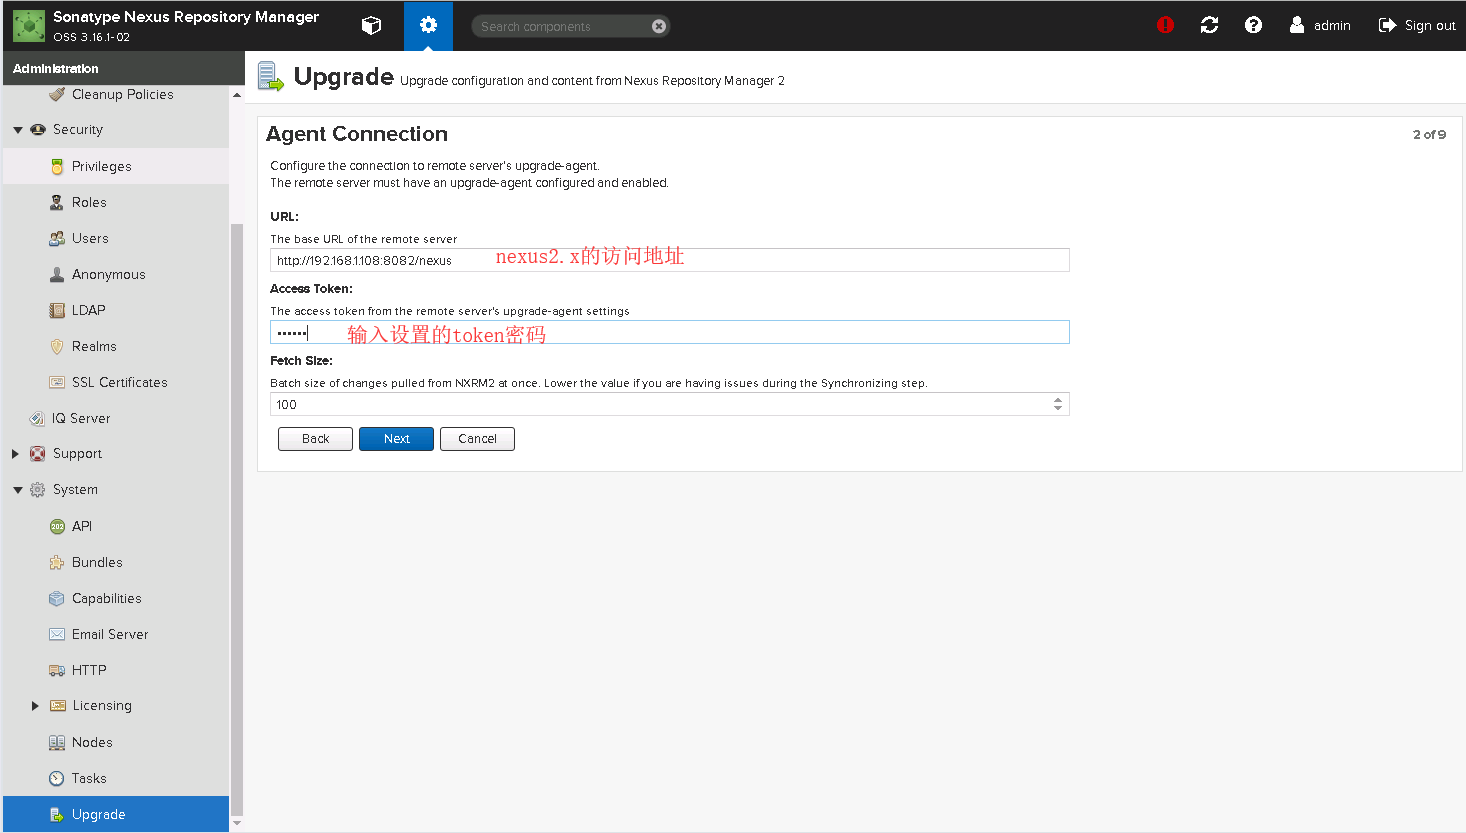The height and width of the screenshot is (833, 1466).
Task: Refresh the current view
Action: [1209, 25]
